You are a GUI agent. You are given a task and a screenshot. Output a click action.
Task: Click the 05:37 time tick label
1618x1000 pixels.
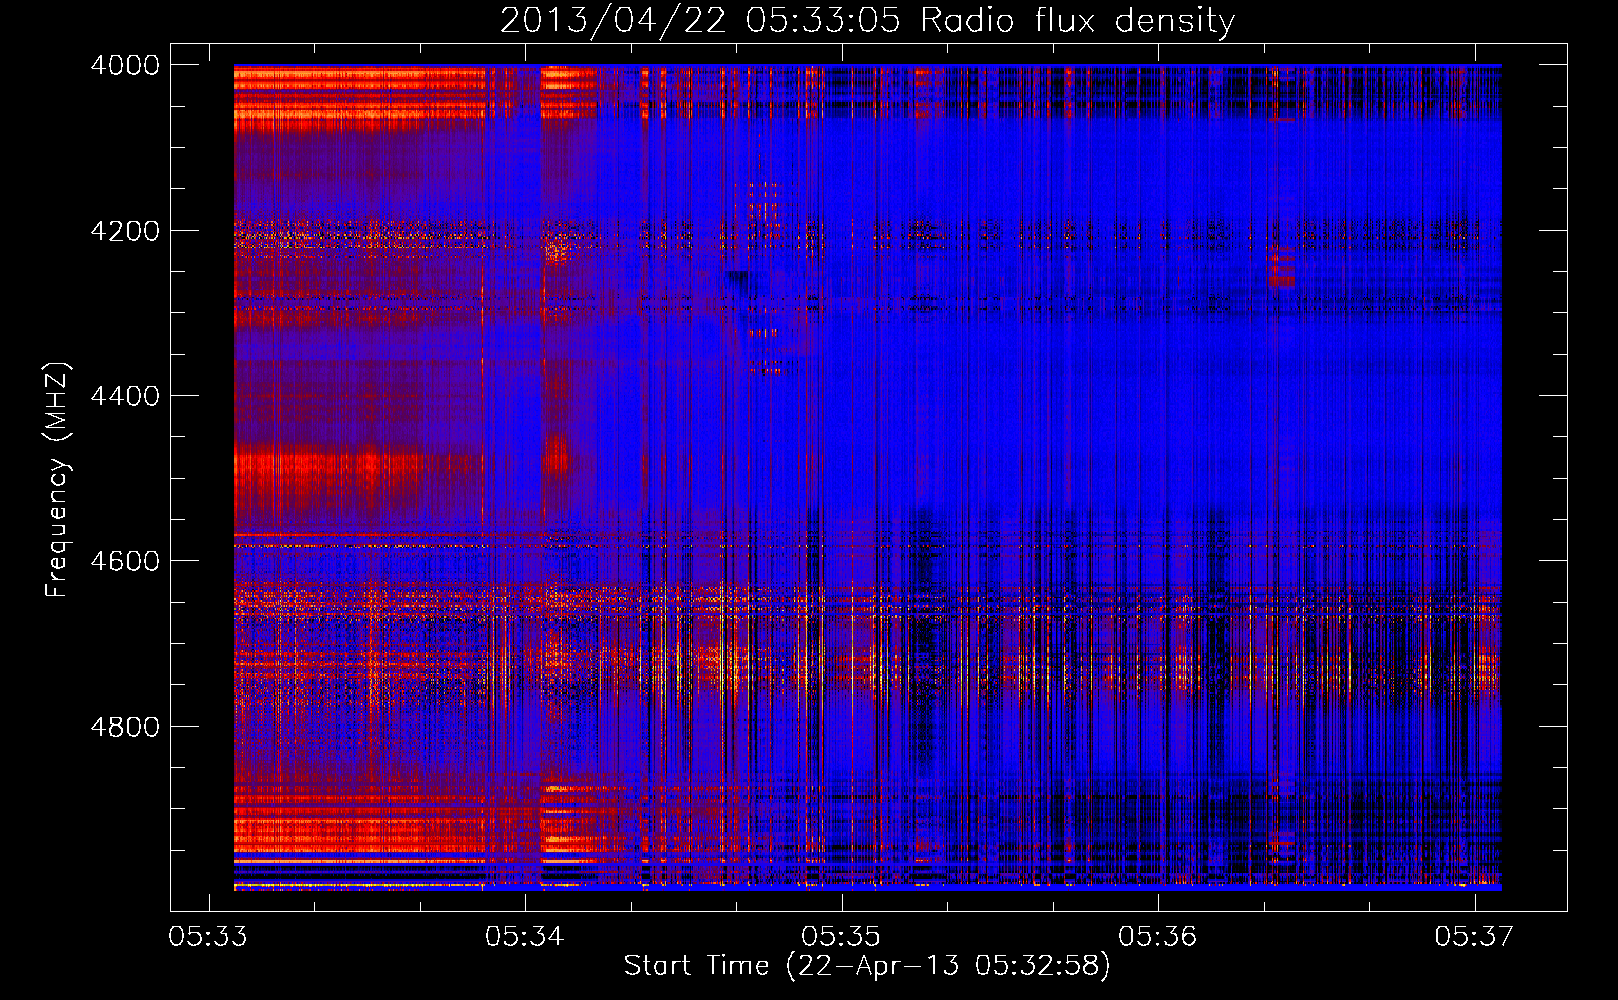tap(1475, 936)
